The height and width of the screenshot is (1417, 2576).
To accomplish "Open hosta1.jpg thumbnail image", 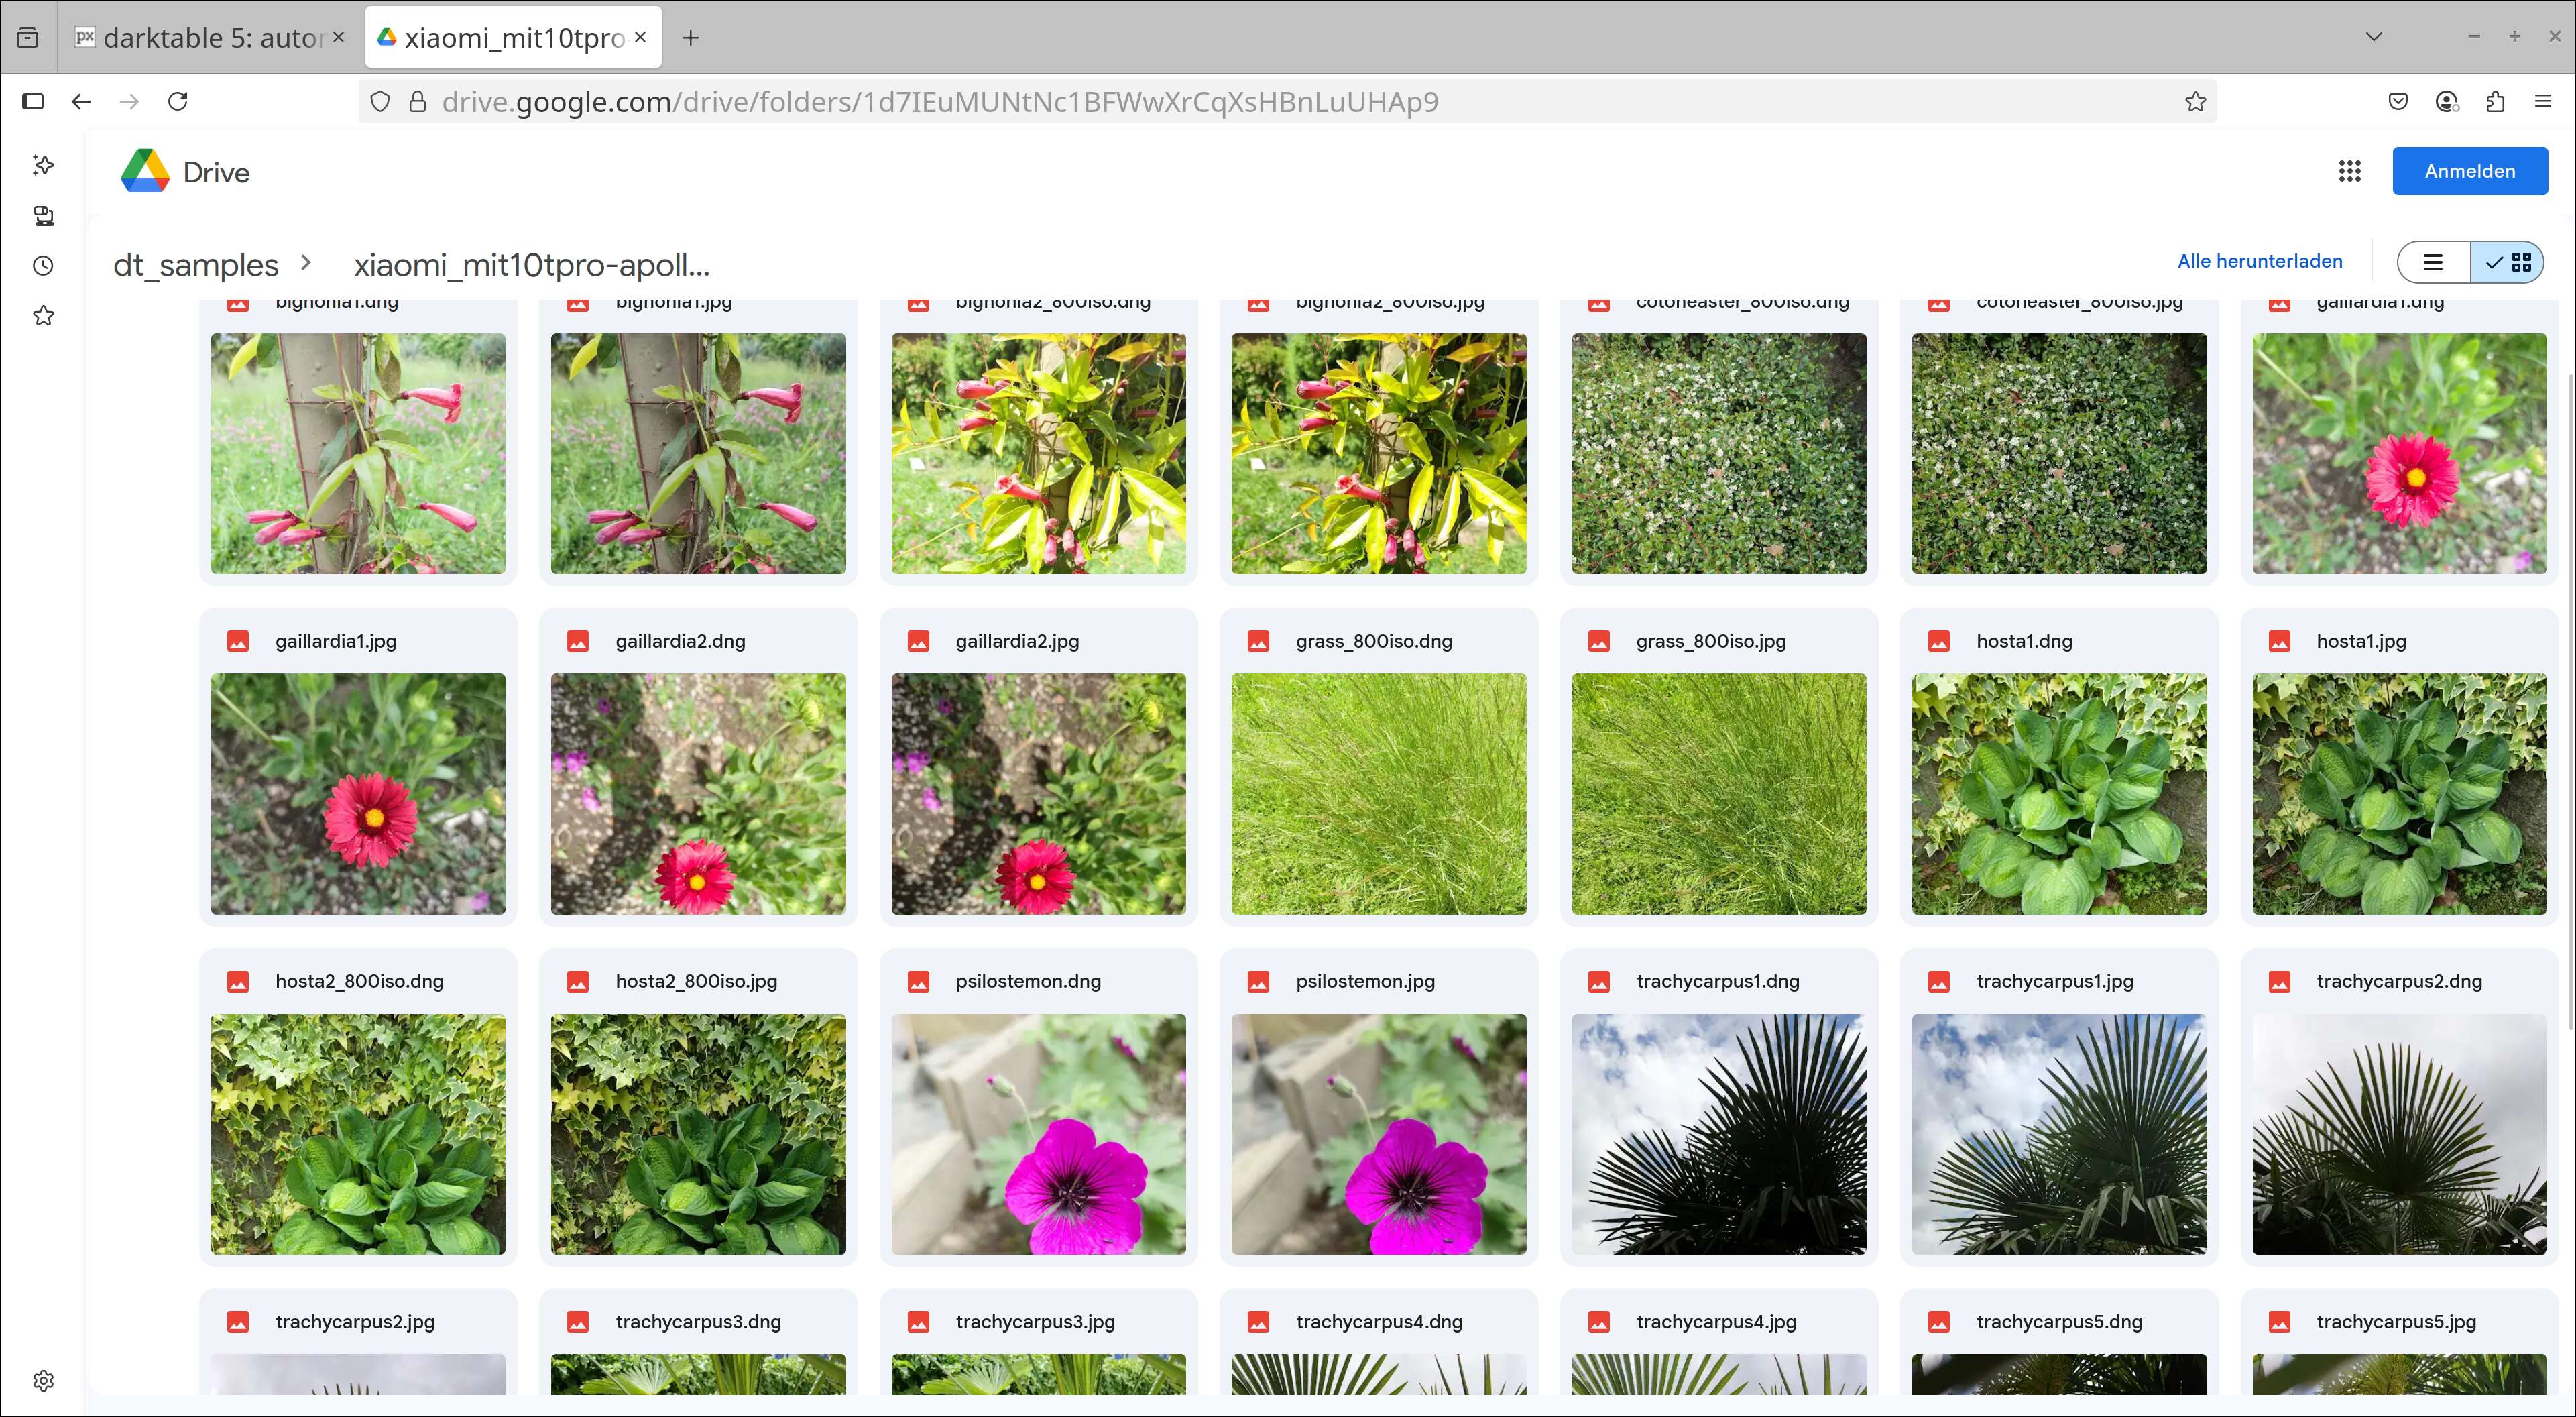I will click(2399, 794).
